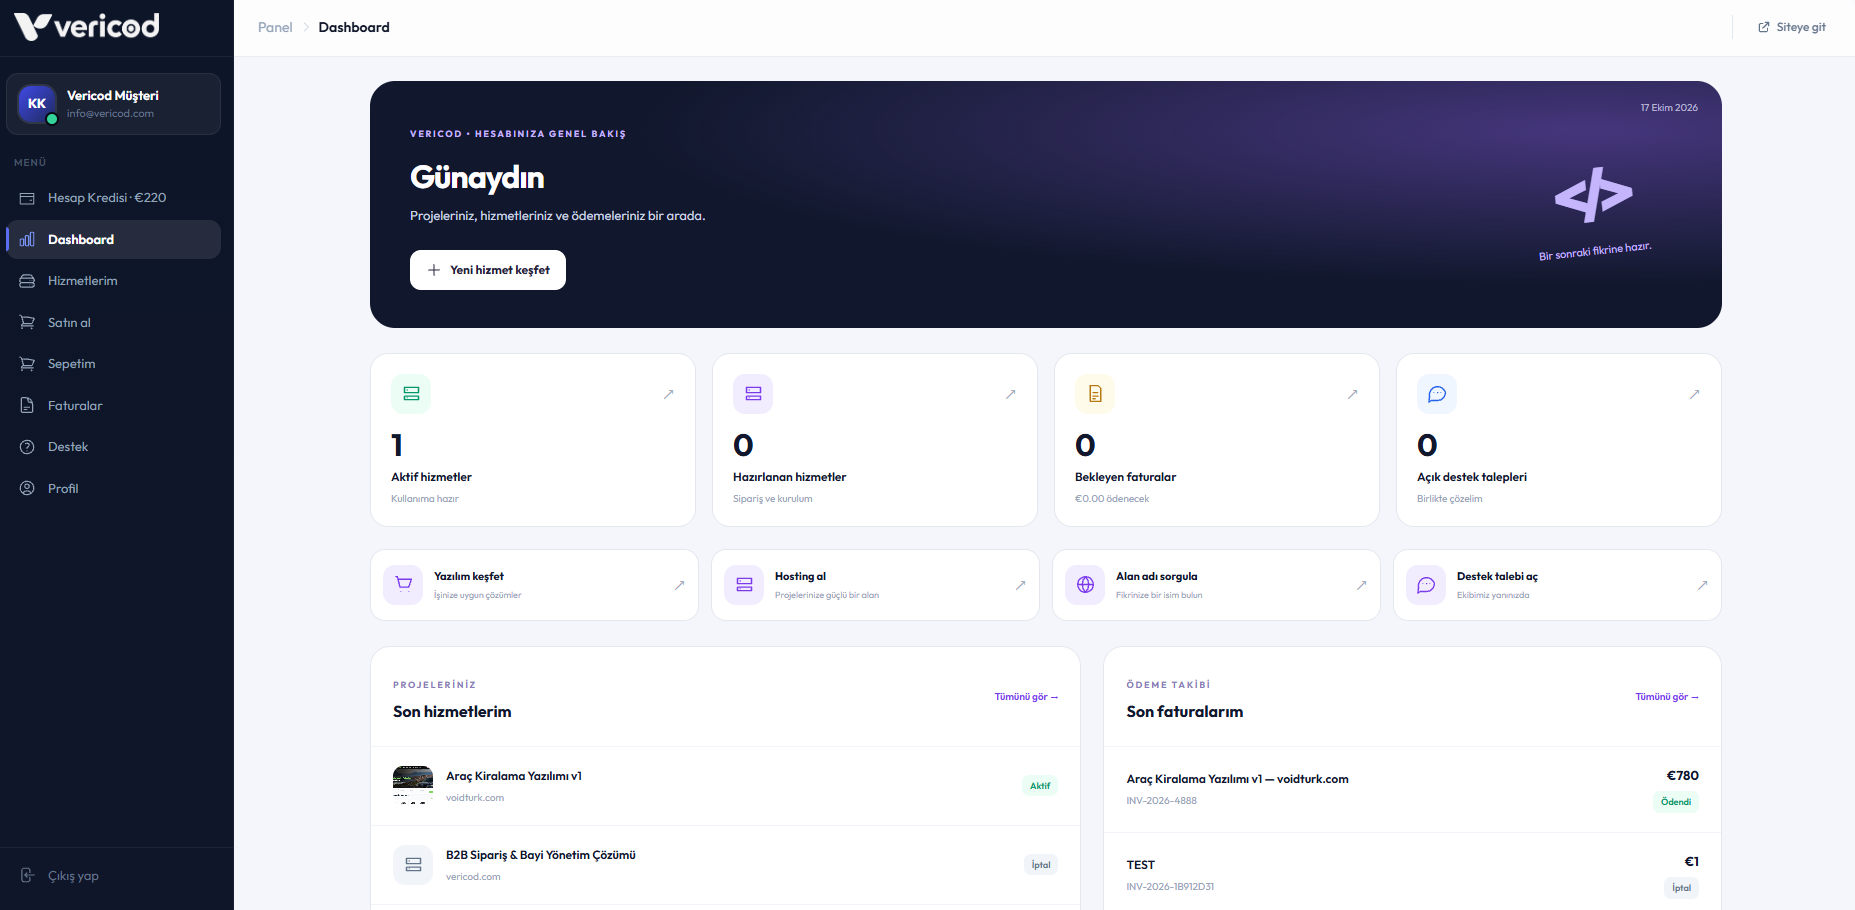The height and width of the screenshot is (910, 1855).
Task: Open arrow on Aktif hizmetler card
Action: [669, 394]
